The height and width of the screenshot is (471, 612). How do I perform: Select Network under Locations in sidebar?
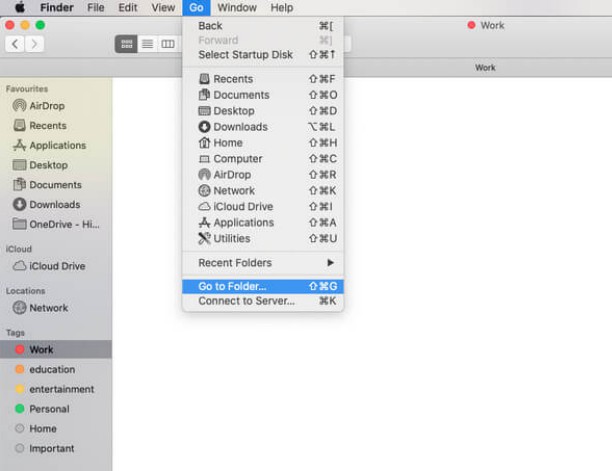[x=48, y=308]
